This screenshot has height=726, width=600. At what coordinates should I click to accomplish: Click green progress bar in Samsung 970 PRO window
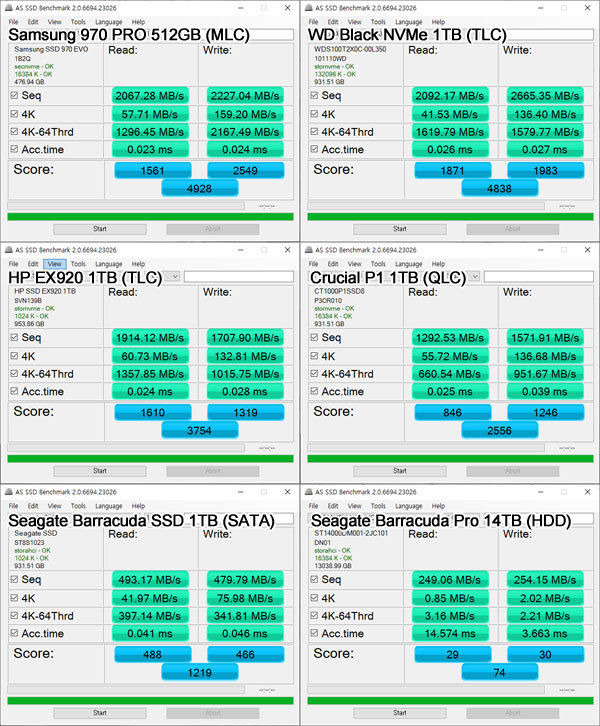point(150,217)
